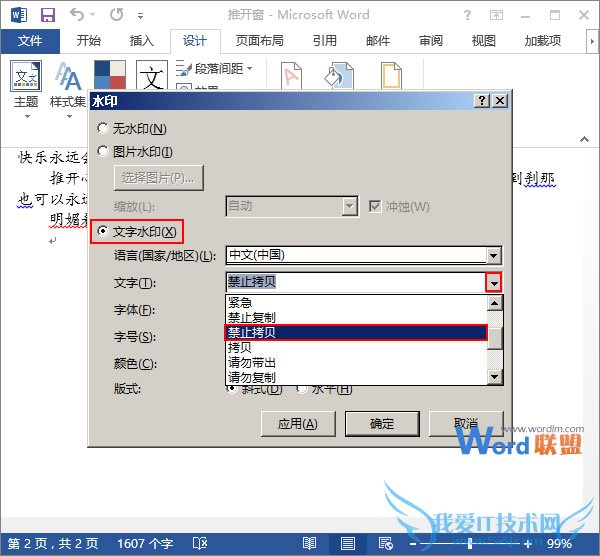Click the 文字 dropdown arrow
The height and width of the screenshot is (556, 600).
click(x=494, y=283)
